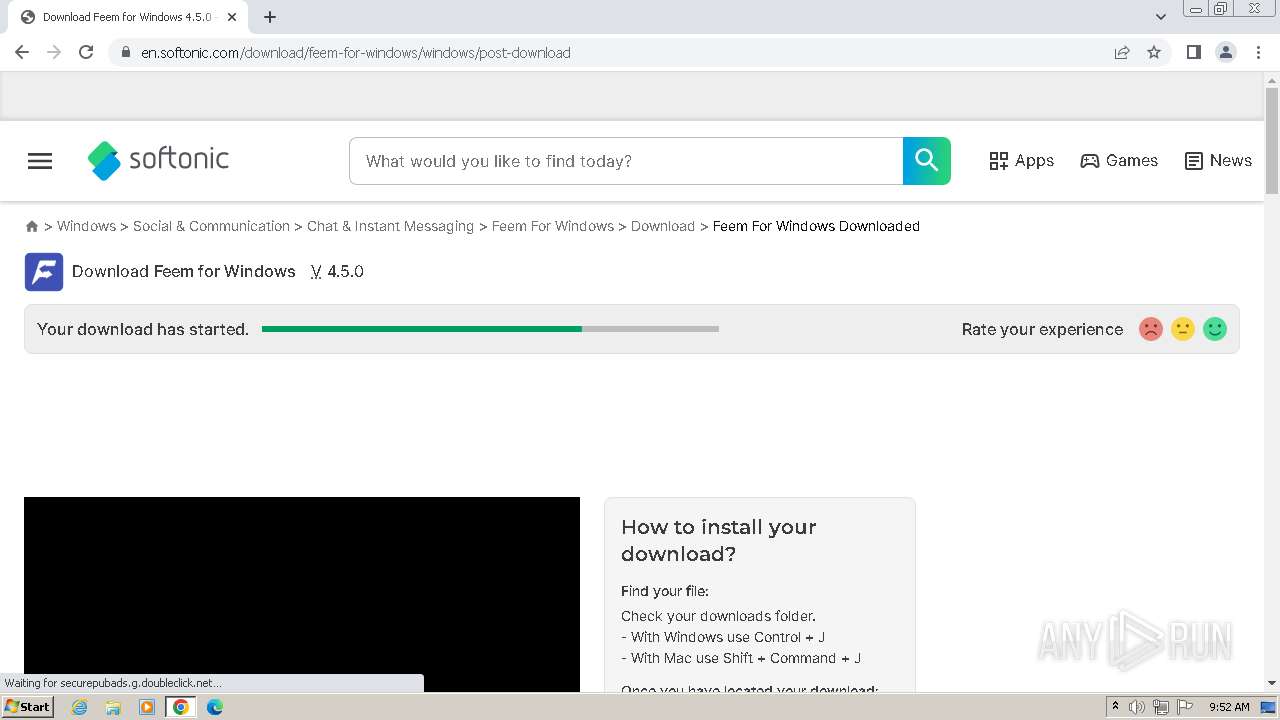Image resolution: width=1280 pixels, height=720 pixels.
Task: Open Chat & Instant Messaging breadcrumb
Action: (390, 226)
